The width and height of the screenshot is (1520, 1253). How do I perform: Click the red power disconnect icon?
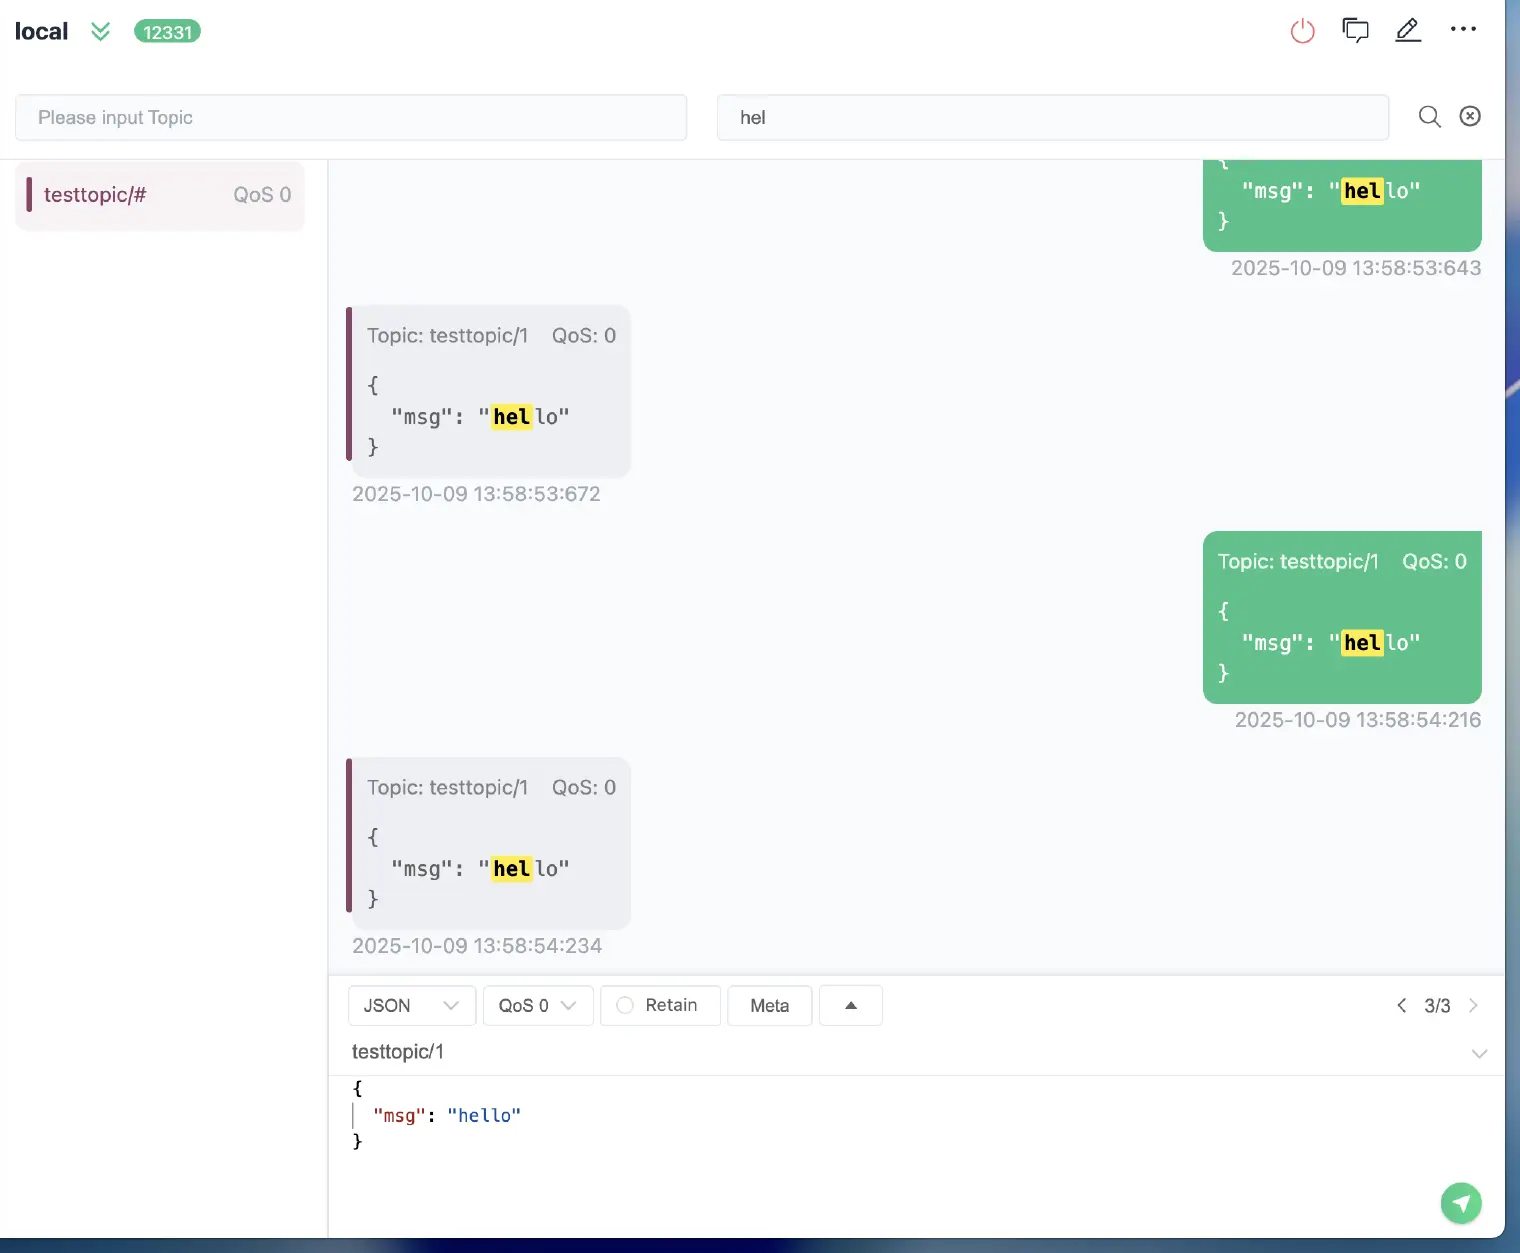[x=1302, y=31]
